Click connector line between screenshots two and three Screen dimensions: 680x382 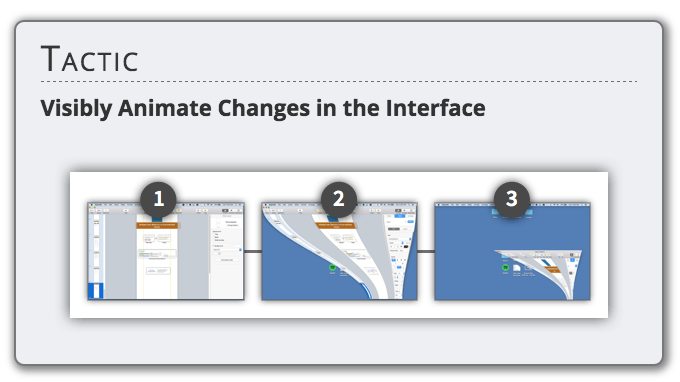point(426,251)
